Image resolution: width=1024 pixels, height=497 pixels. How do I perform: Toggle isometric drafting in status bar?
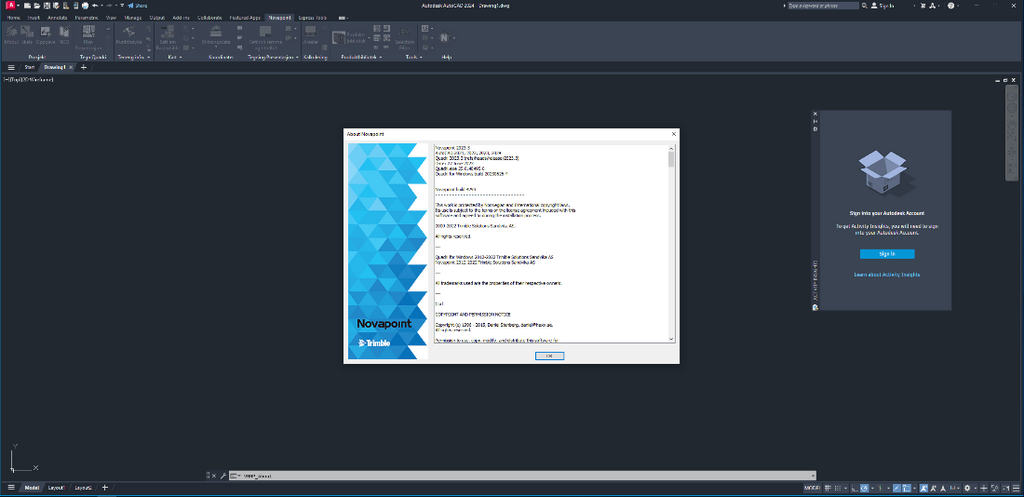tap(880, 488)
